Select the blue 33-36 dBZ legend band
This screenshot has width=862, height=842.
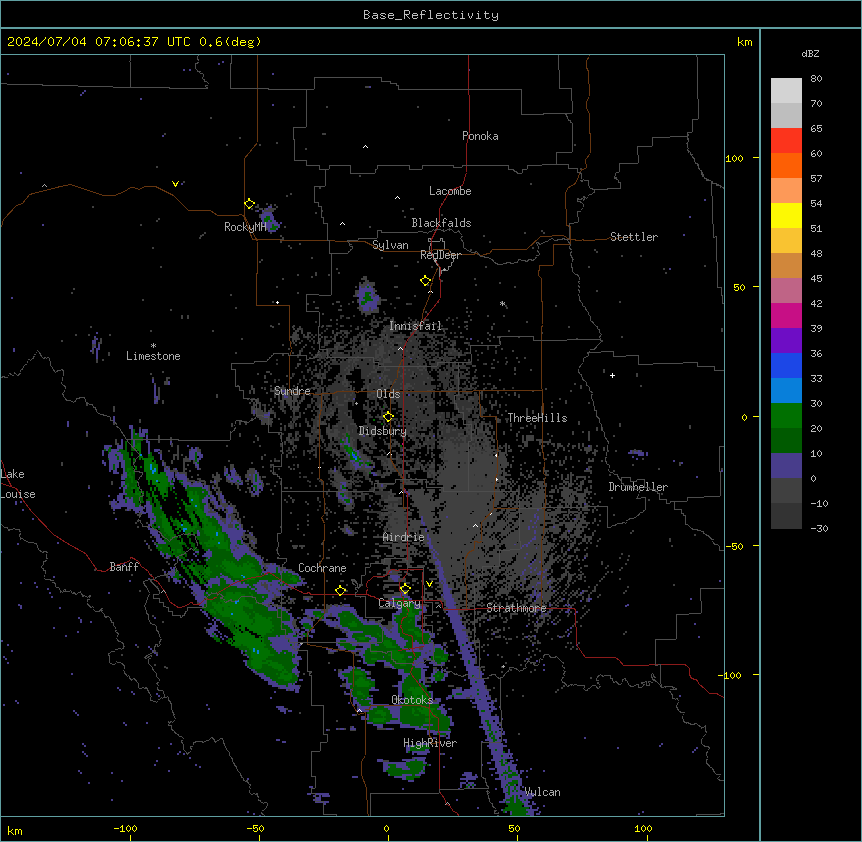pyautogui.click(x=786, y=365)
